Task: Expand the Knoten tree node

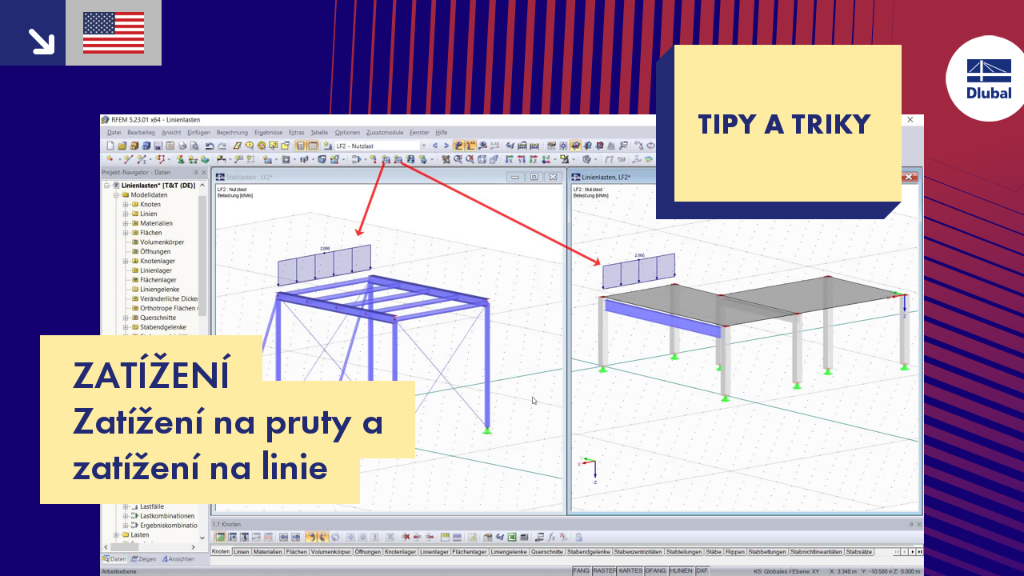Action: point(125,204)
